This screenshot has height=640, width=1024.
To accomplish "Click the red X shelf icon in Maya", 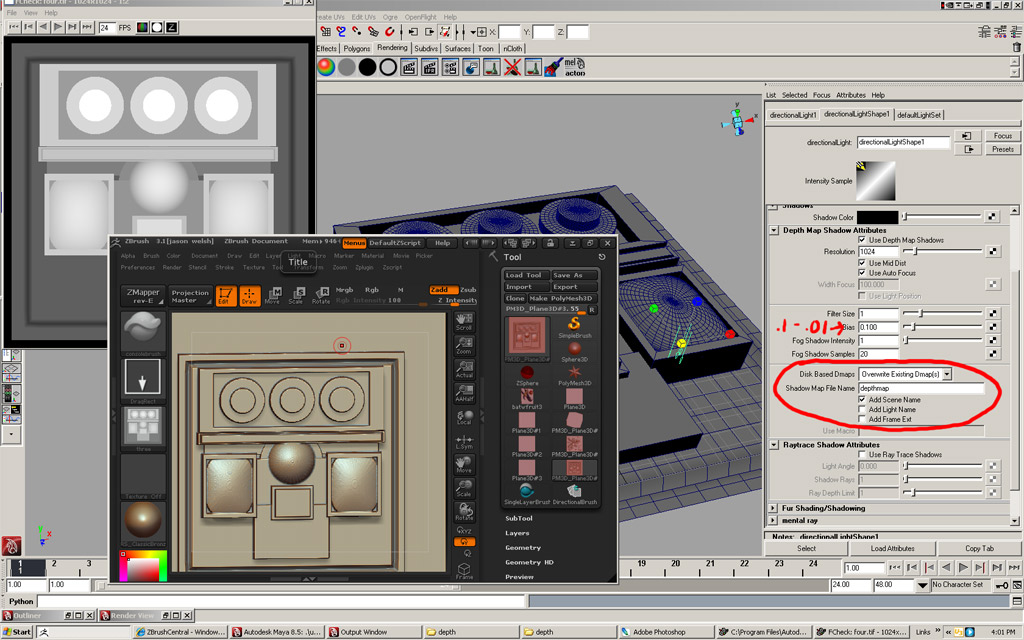I will click(x=511, y=68).
